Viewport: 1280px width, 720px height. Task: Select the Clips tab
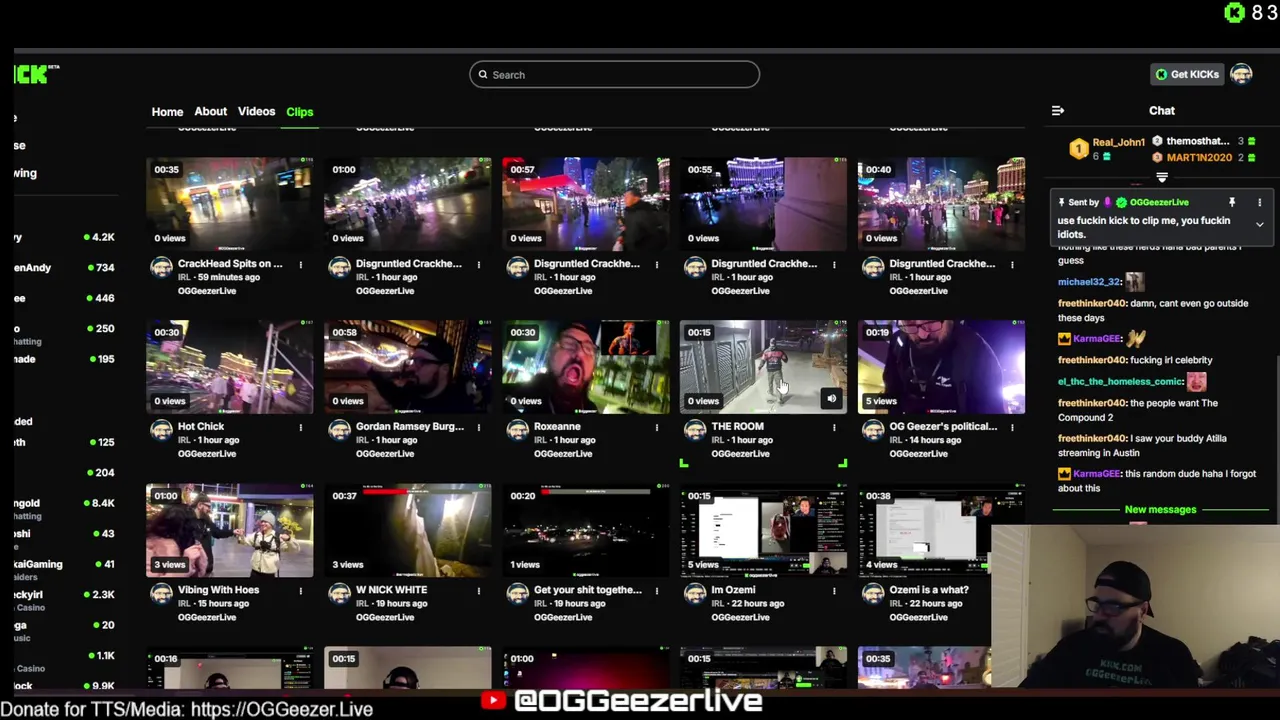(300, 111)
